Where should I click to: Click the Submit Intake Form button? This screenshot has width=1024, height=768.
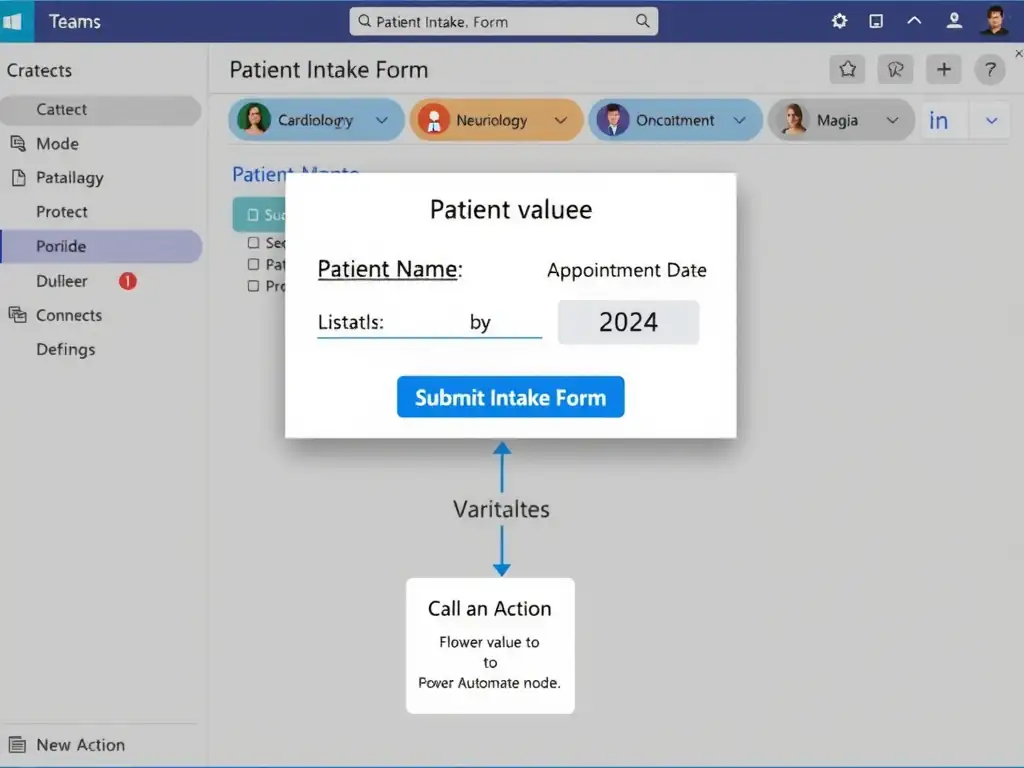[x=510, y=397]
